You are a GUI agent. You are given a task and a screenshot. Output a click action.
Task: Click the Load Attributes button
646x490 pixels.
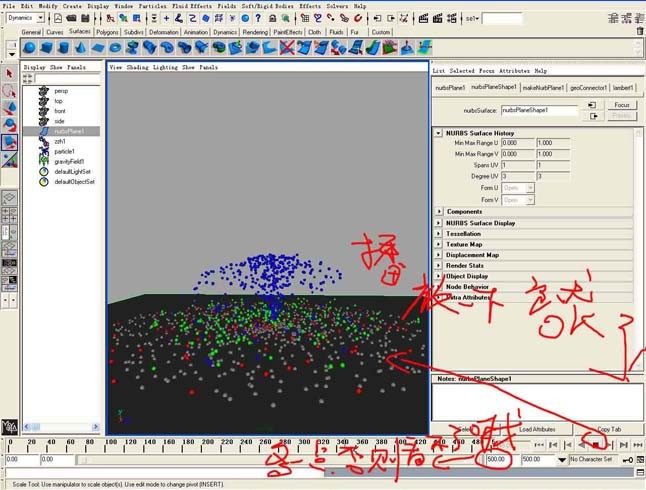[537, 429]
